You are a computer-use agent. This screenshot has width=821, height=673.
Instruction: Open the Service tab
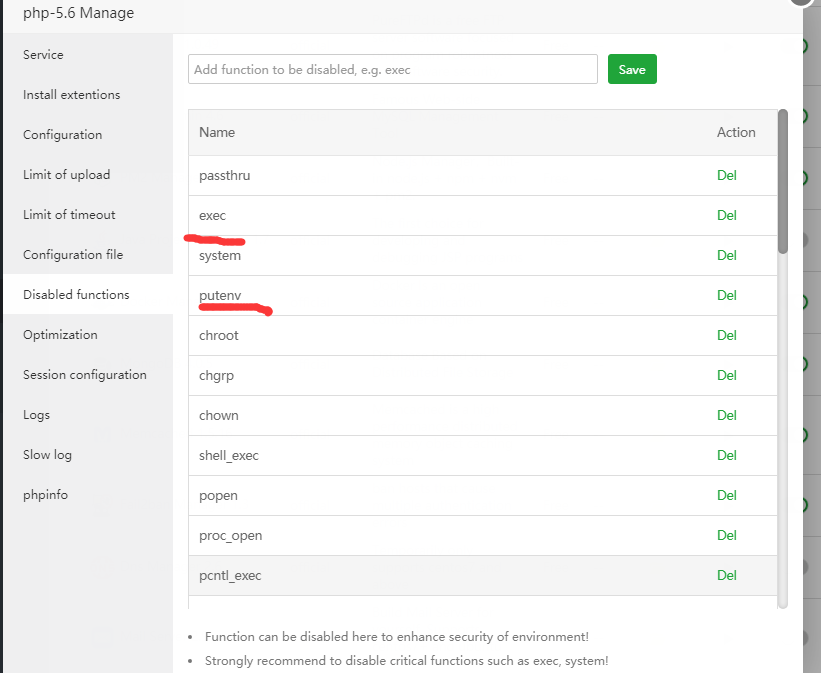pyautogui.click(x=43, y=55)
